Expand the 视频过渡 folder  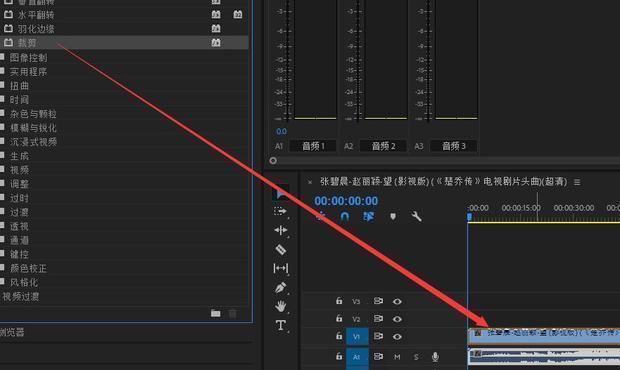21,296
